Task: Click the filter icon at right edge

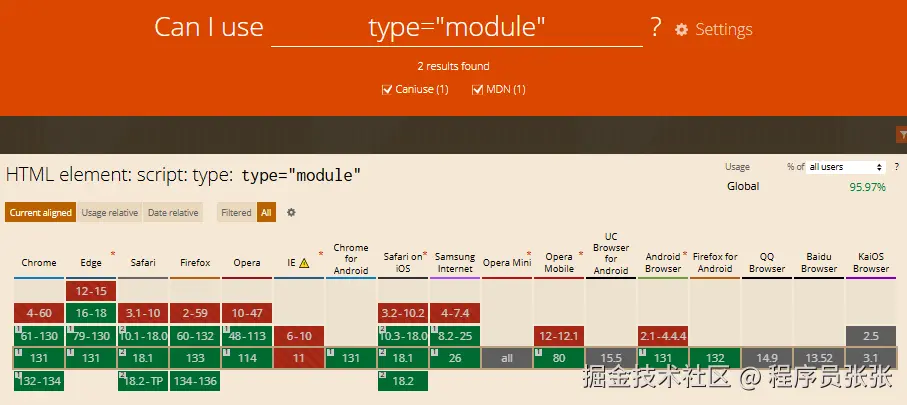Action: pyautogui.click(x=901, y=135)
